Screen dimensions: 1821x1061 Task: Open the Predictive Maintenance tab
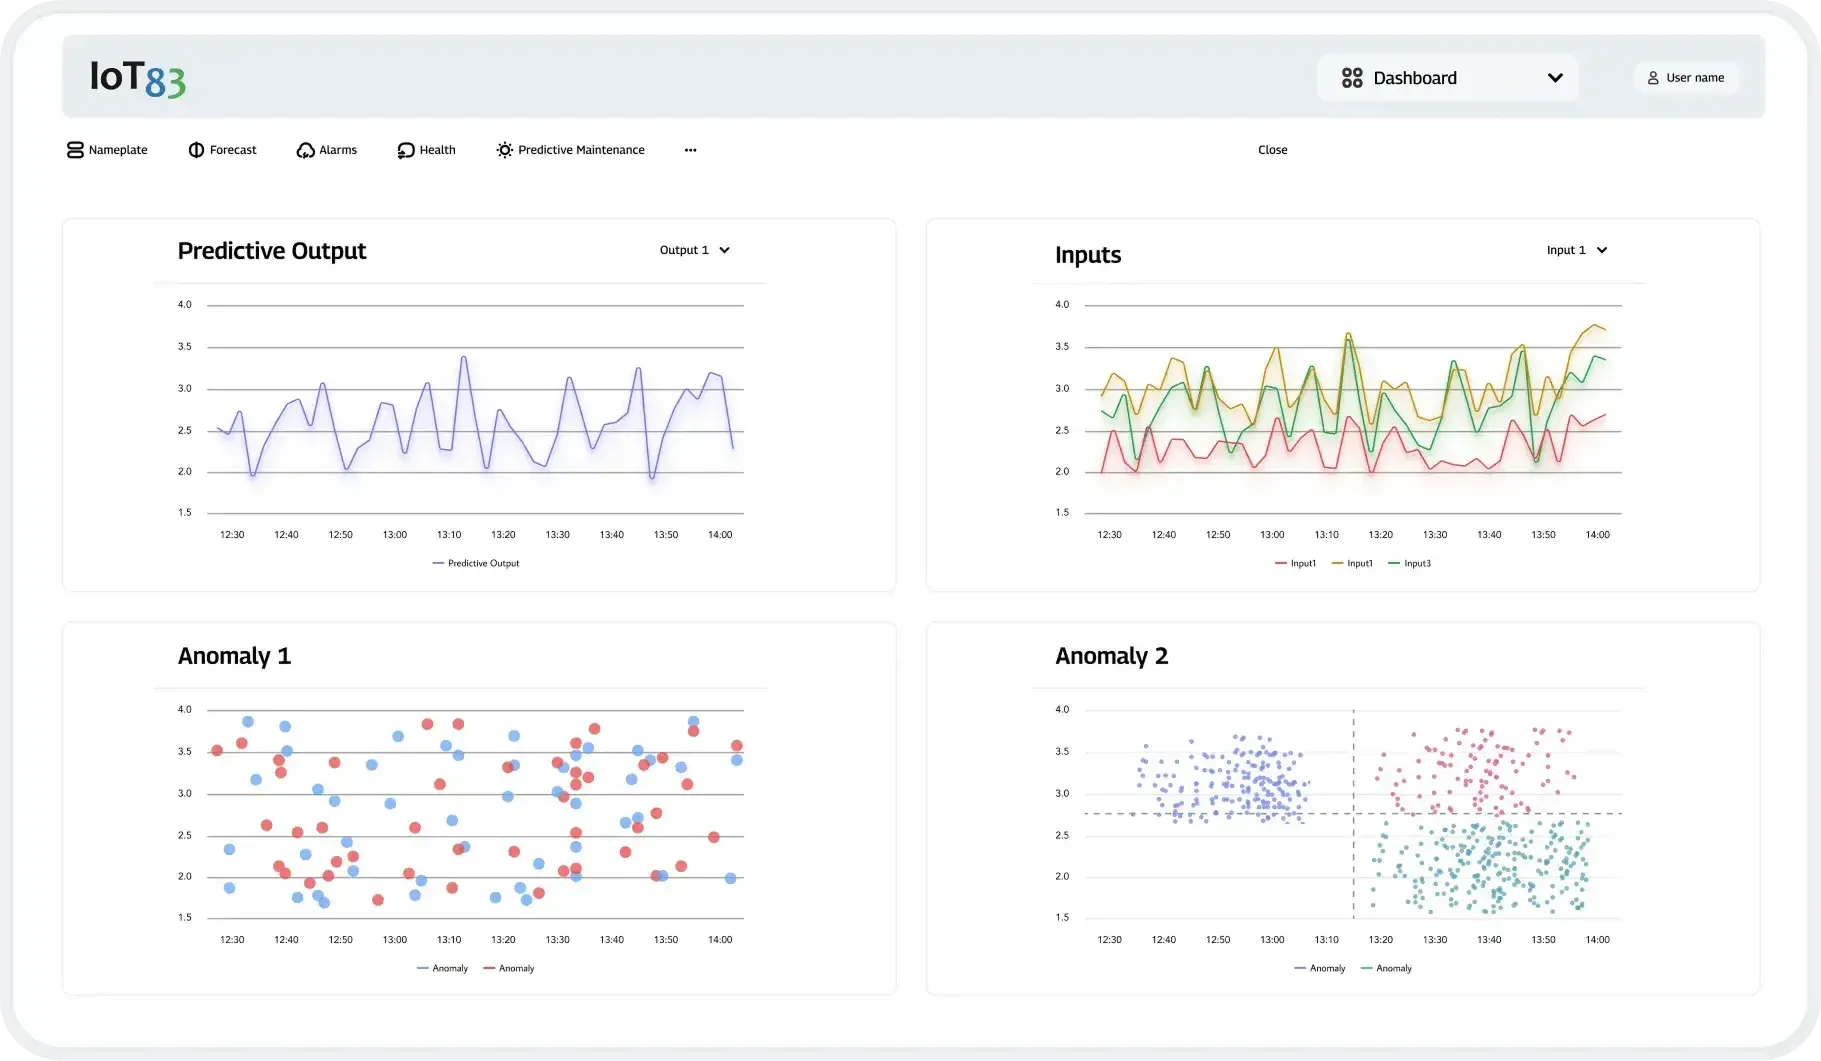click(x=580, y=150)
